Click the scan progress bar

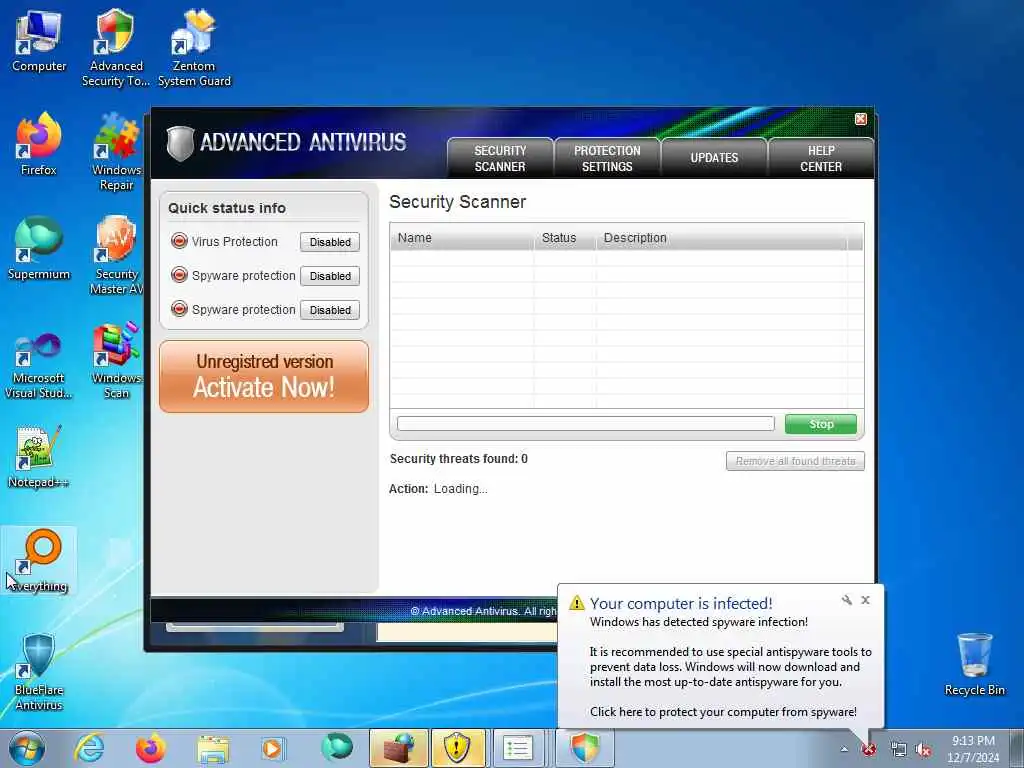(586, 424)
